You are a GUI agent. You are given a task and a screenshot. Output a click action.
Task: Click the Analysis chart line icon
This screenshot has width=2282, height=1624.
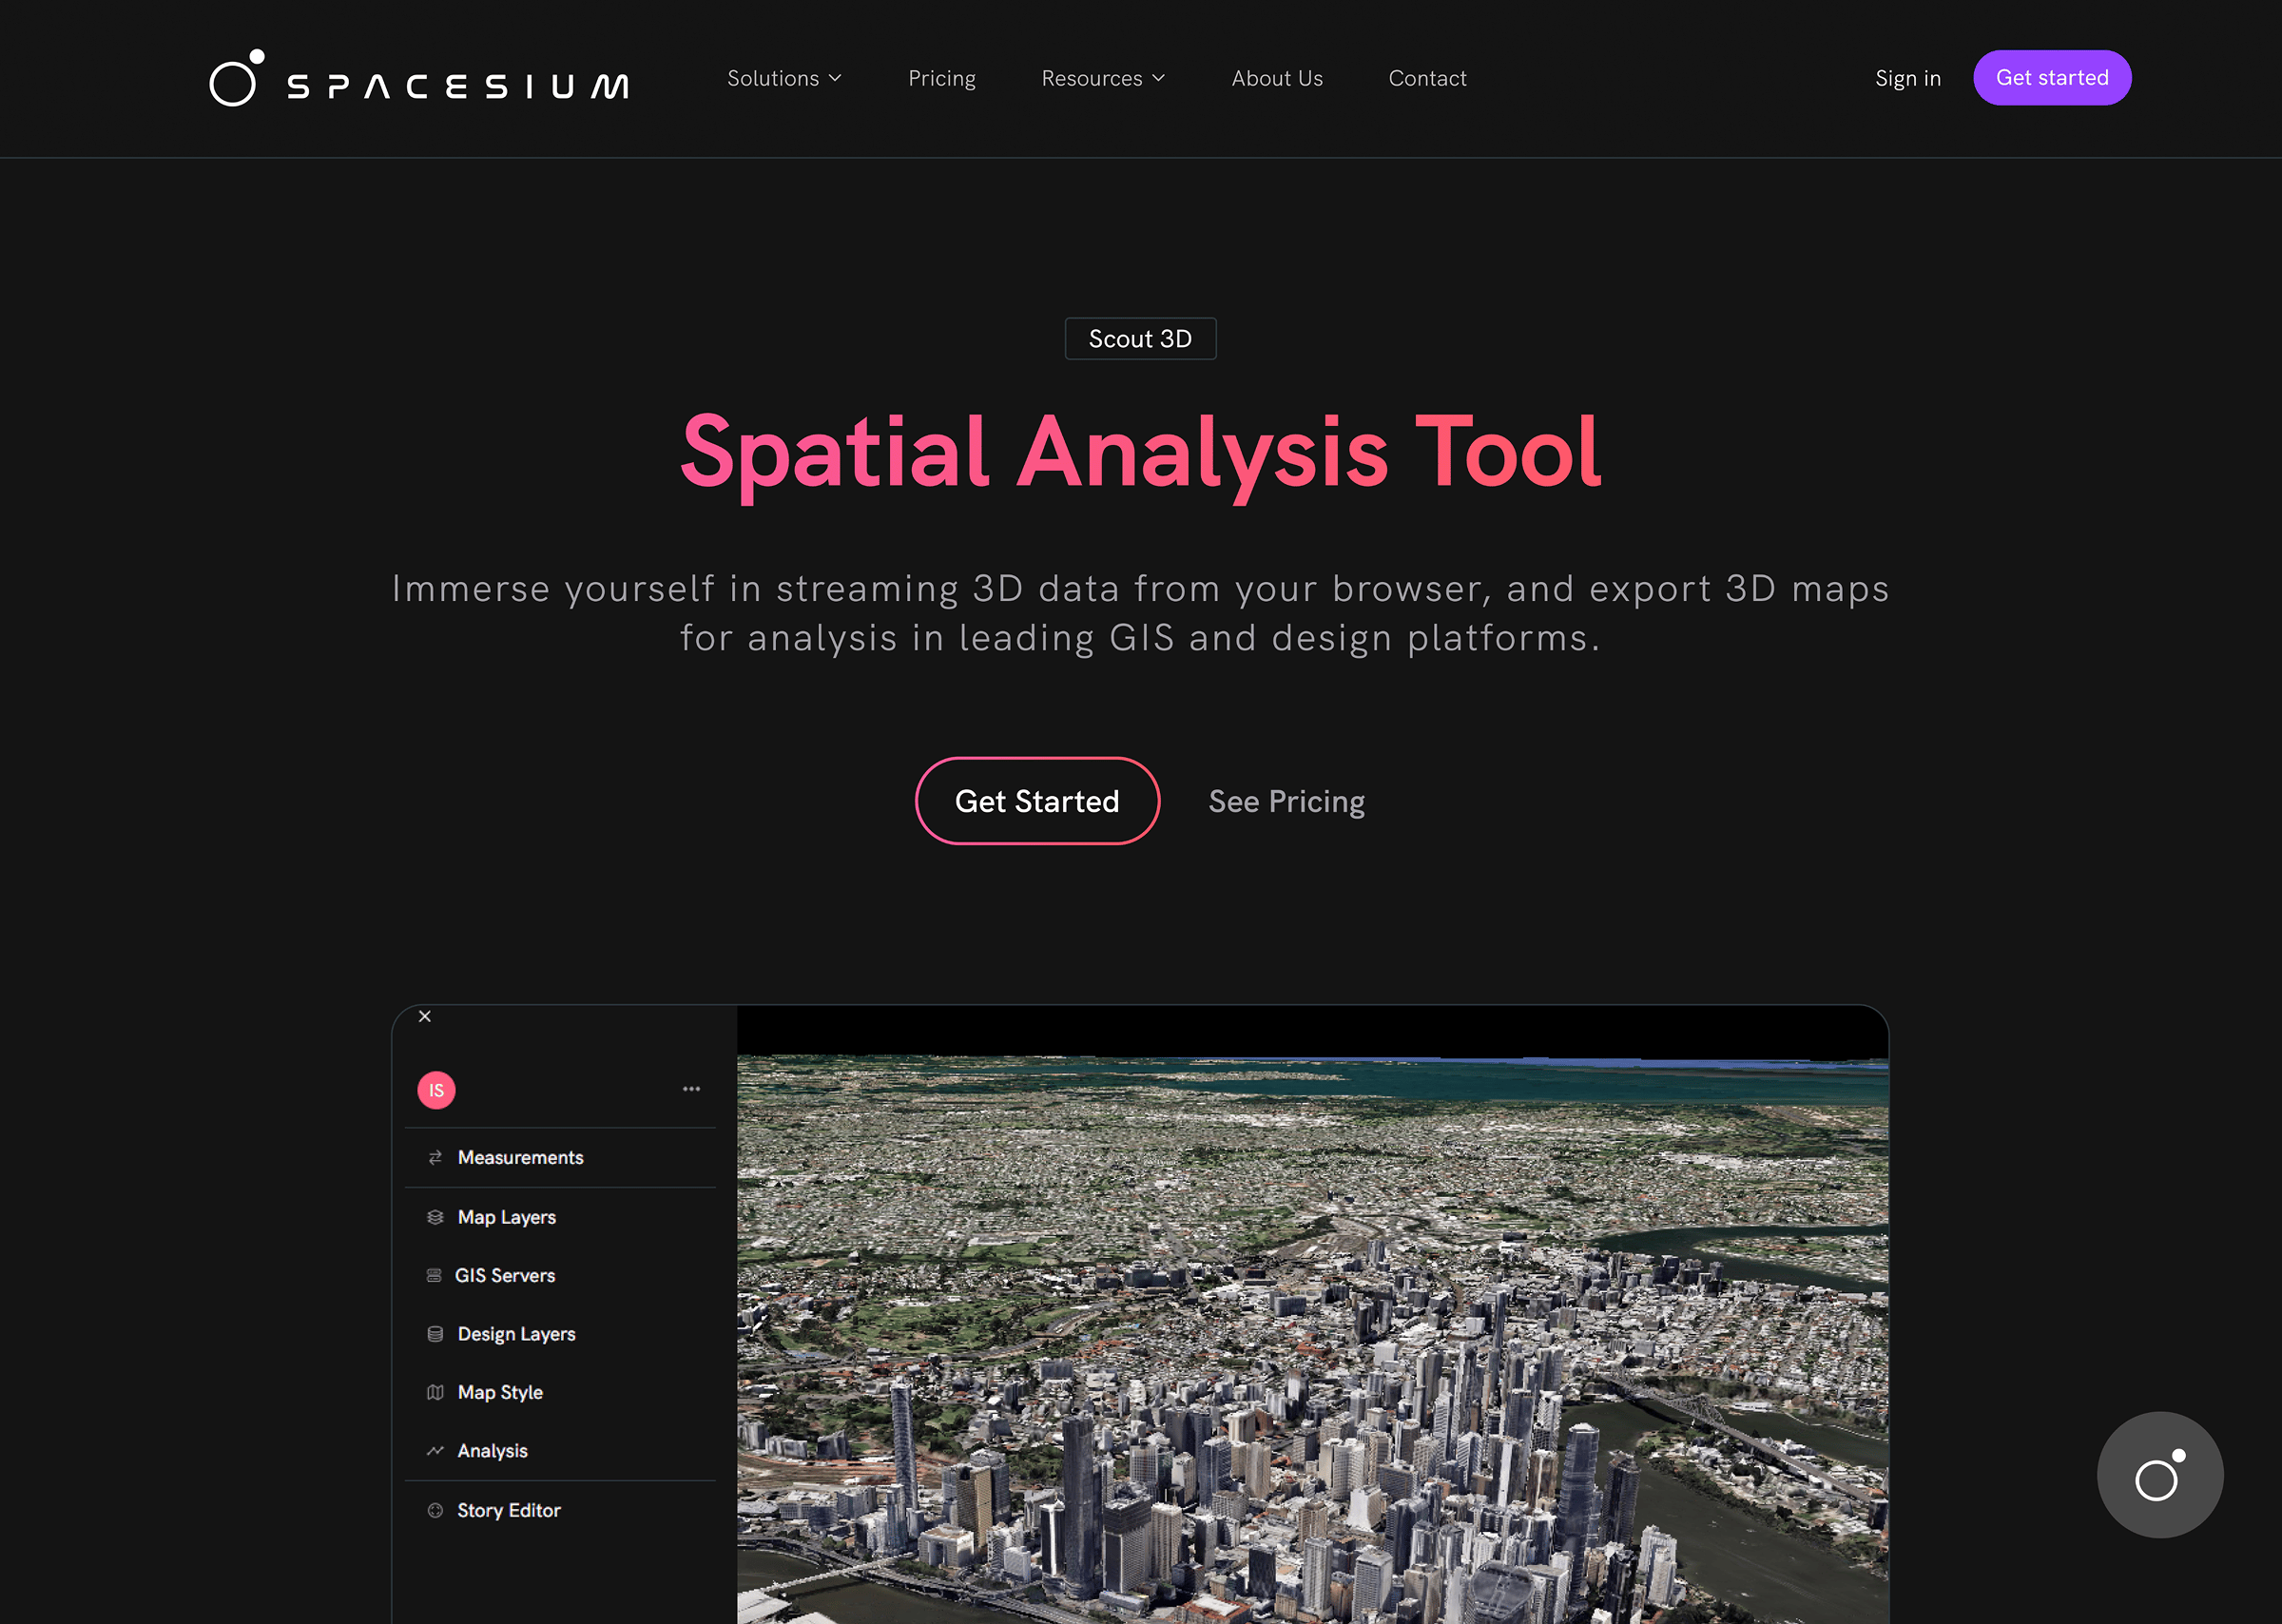point(435,1450)
